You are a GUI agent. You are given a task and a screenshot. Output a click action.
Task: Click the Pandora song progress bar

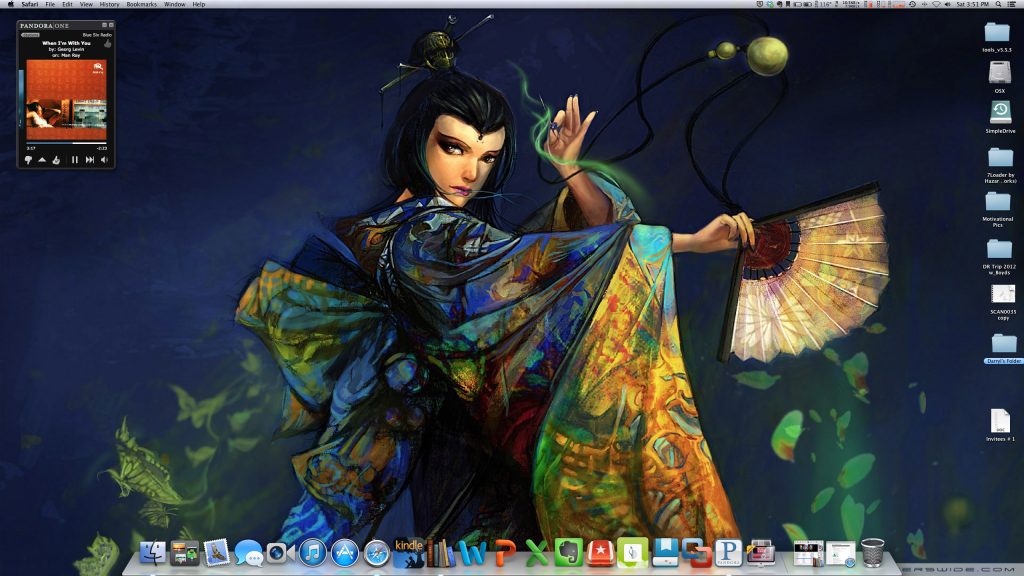66,143
